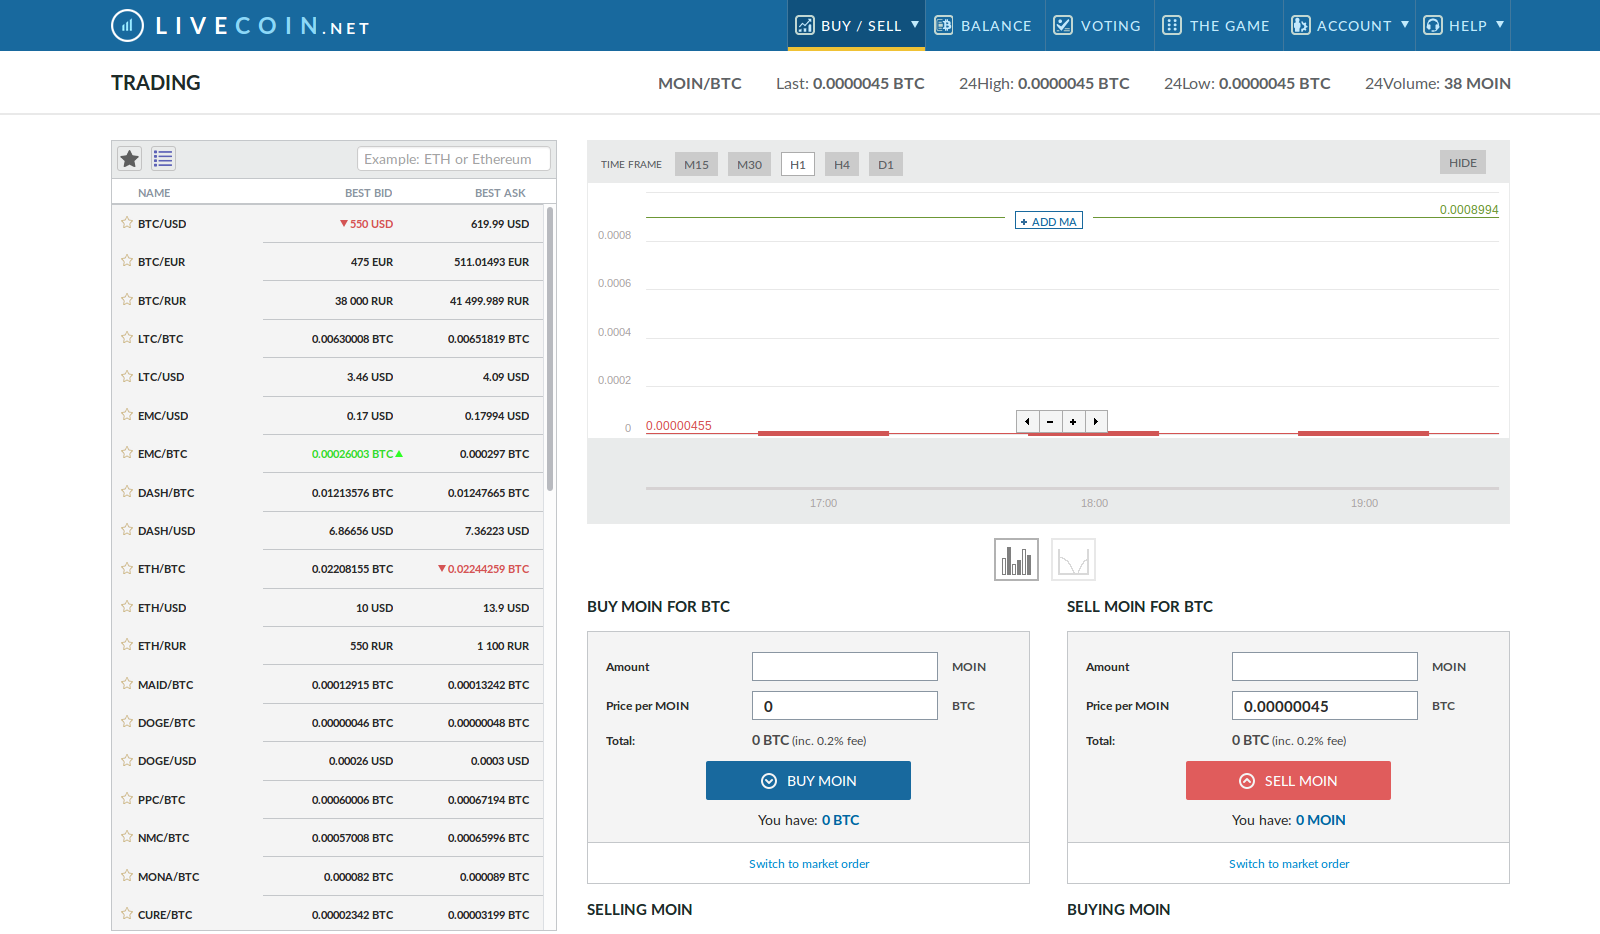Focus the buy Price per MOIN field
The width and height of the screenshot is (1600, 934).
tap(845, 705)
